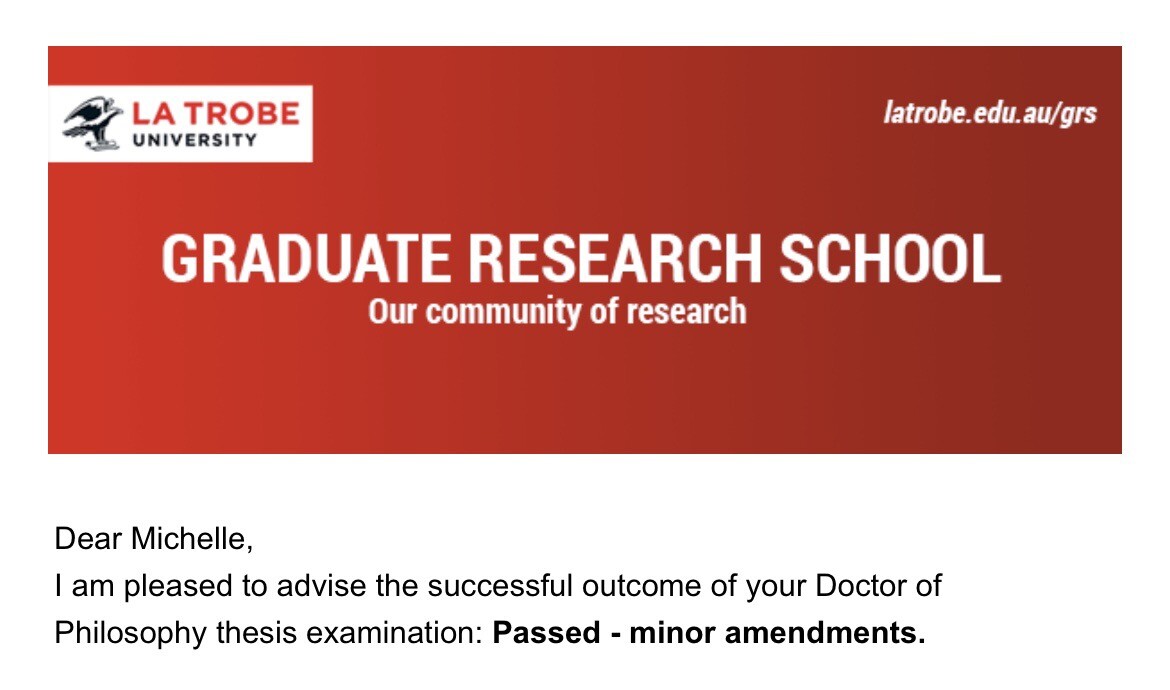The image size is (1170, 690).
Task: Click the word SCHOOL in the banner
Action: click(x=889, y=259)
